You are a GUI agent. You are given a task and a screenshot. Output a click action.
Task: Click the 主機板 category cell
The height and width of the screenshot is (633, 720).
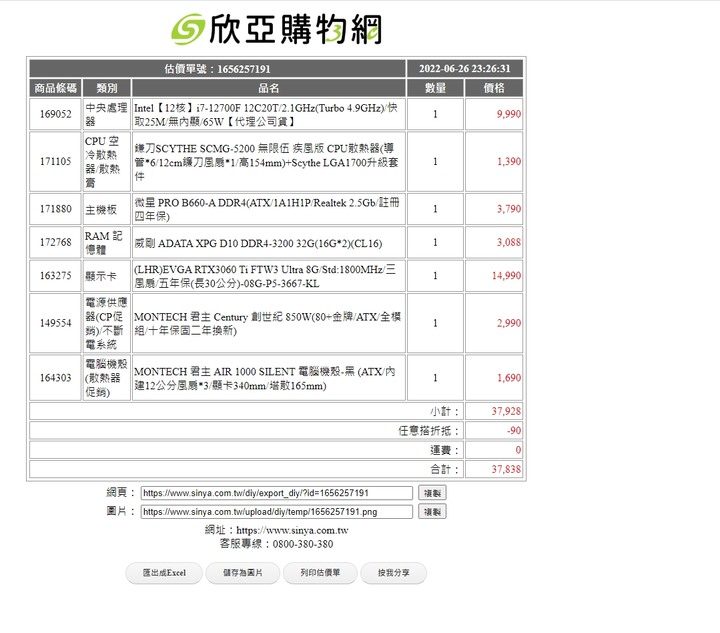coord(107,209)
